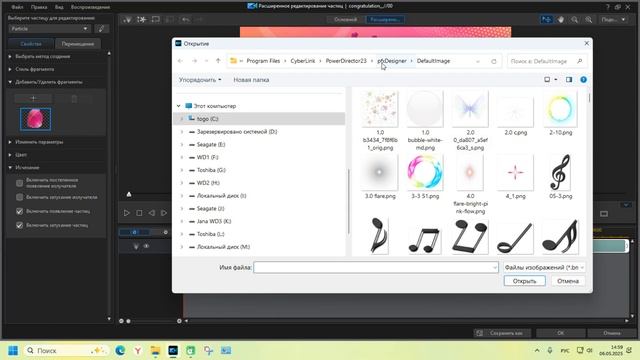The image size is (640, 360).
Task: Uncheck the fourth checkbox under Исчезание
Action: [19, 225]
